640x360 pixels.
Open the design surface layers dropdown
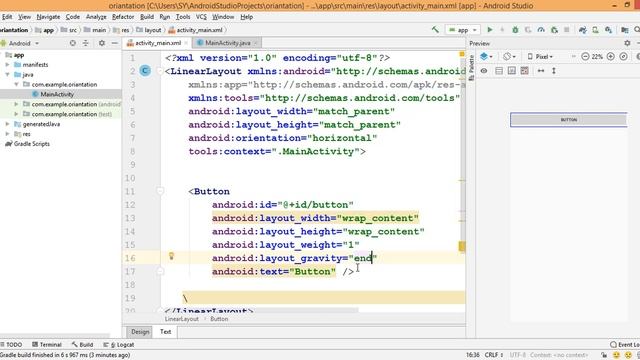point(486,56)
